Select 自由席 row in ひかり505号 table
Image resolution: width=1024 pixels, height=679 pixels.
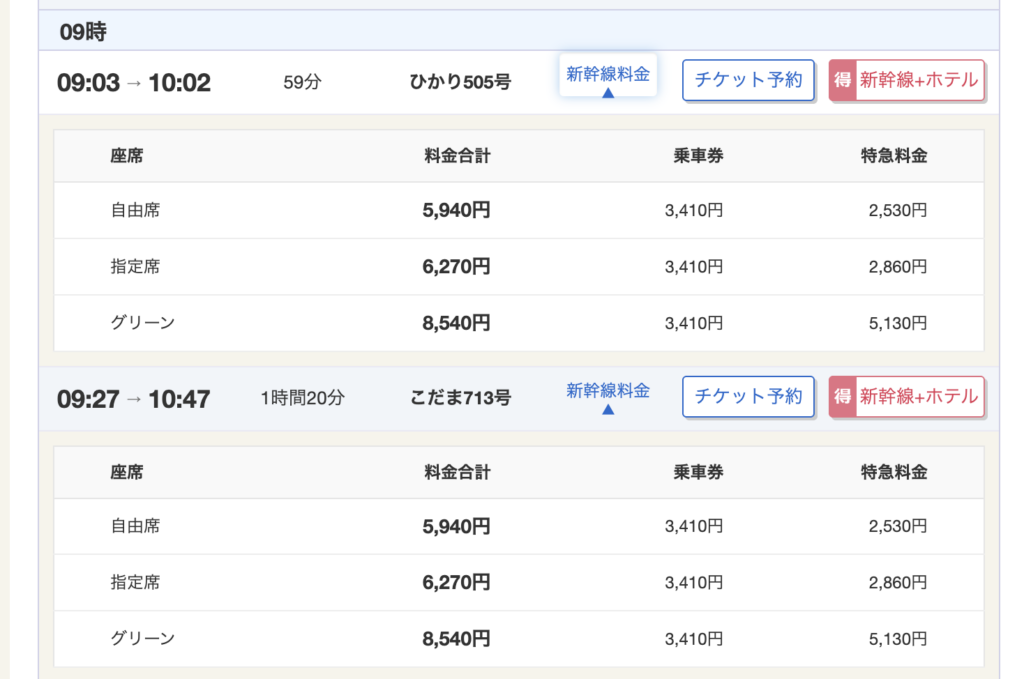(x=519, y=210)
